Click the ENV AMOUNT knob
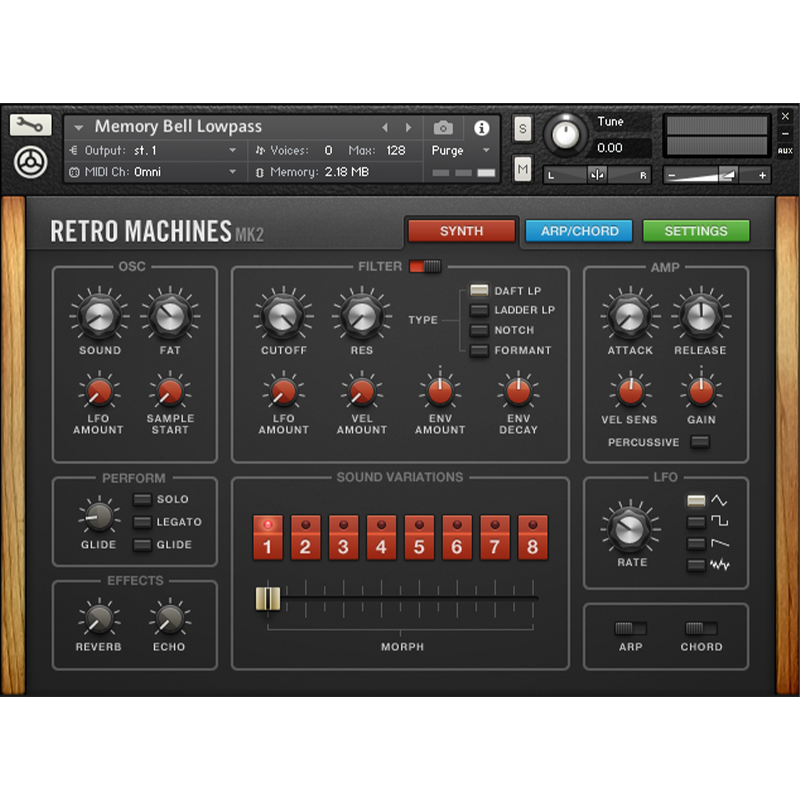The image size is (800, 800). pos(440,392)
